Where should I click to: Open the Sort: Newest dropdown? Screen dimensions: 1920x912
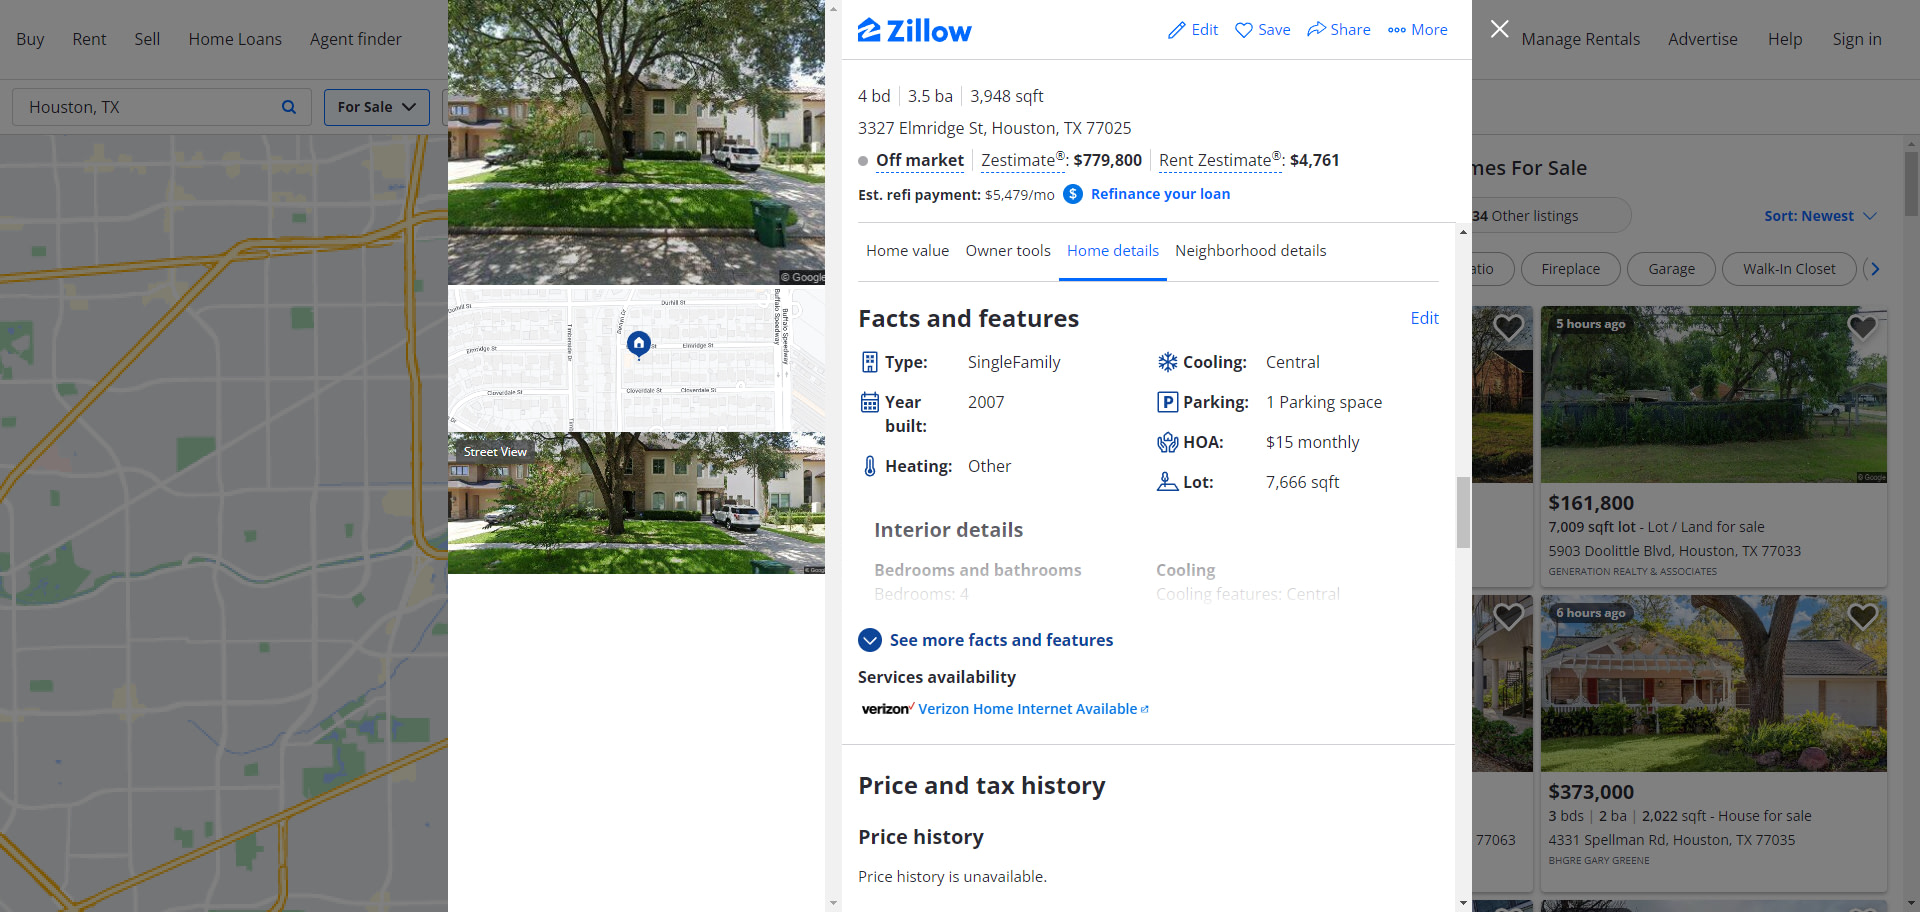pos(1820,216)
